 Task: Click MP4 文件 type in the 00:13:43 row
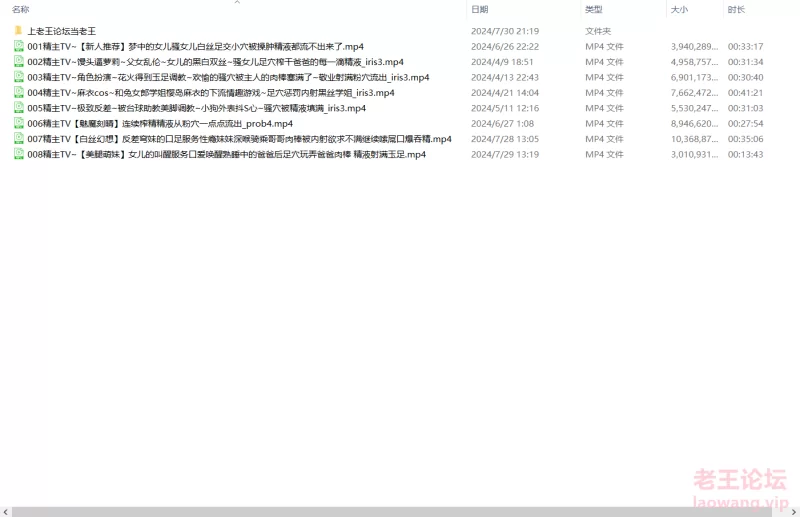click(x=604, y=154)
